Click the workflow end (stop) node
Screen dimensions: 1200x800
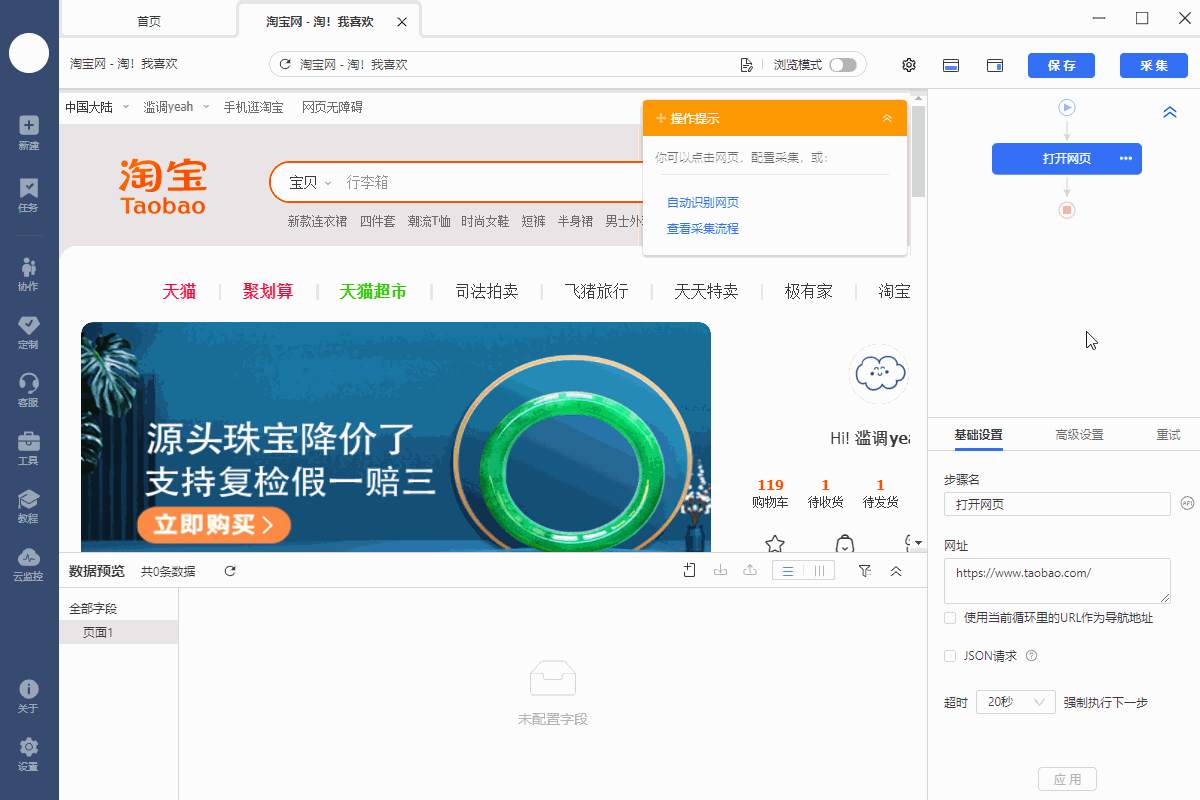point(1067,210)
